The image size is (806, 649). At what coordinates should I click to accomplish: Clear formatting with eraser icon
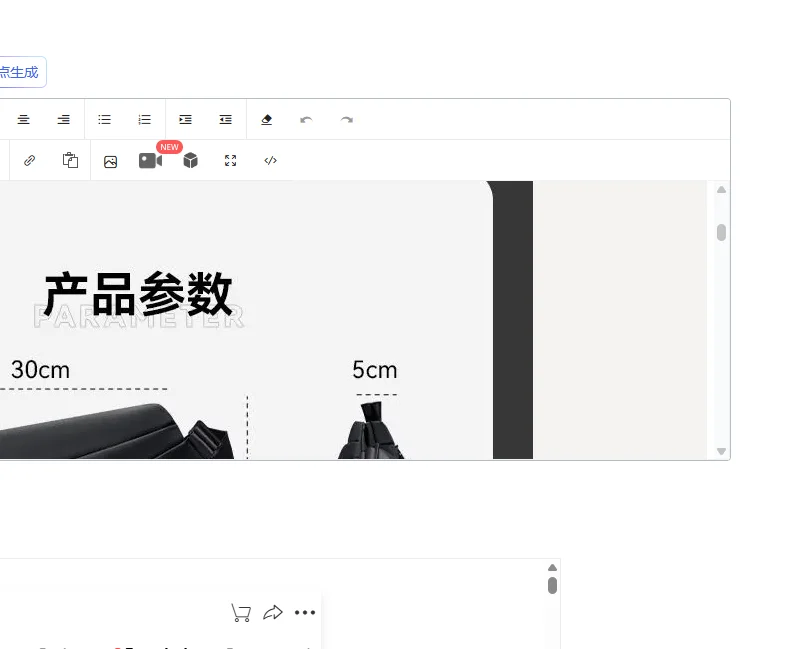click(266, 120)
